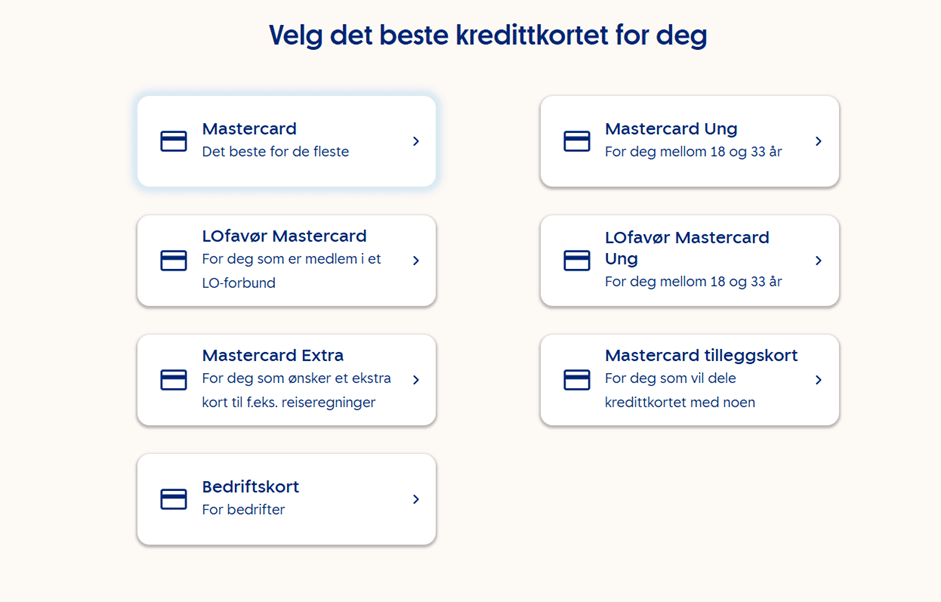This screenshot has height=602, width=941.
Task: Click the card icon beside Mastercard
Action: coord(174,141)
